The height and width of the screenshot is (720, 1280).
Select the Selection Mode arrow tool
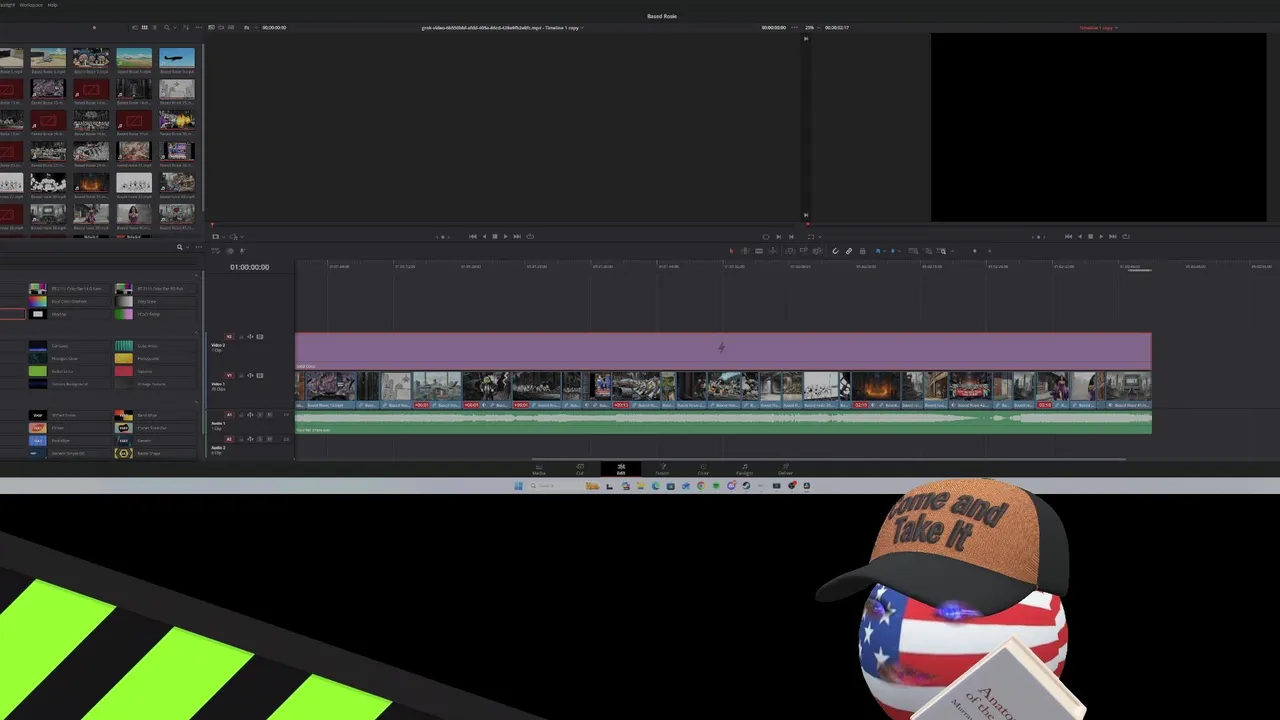pos(732,251)
